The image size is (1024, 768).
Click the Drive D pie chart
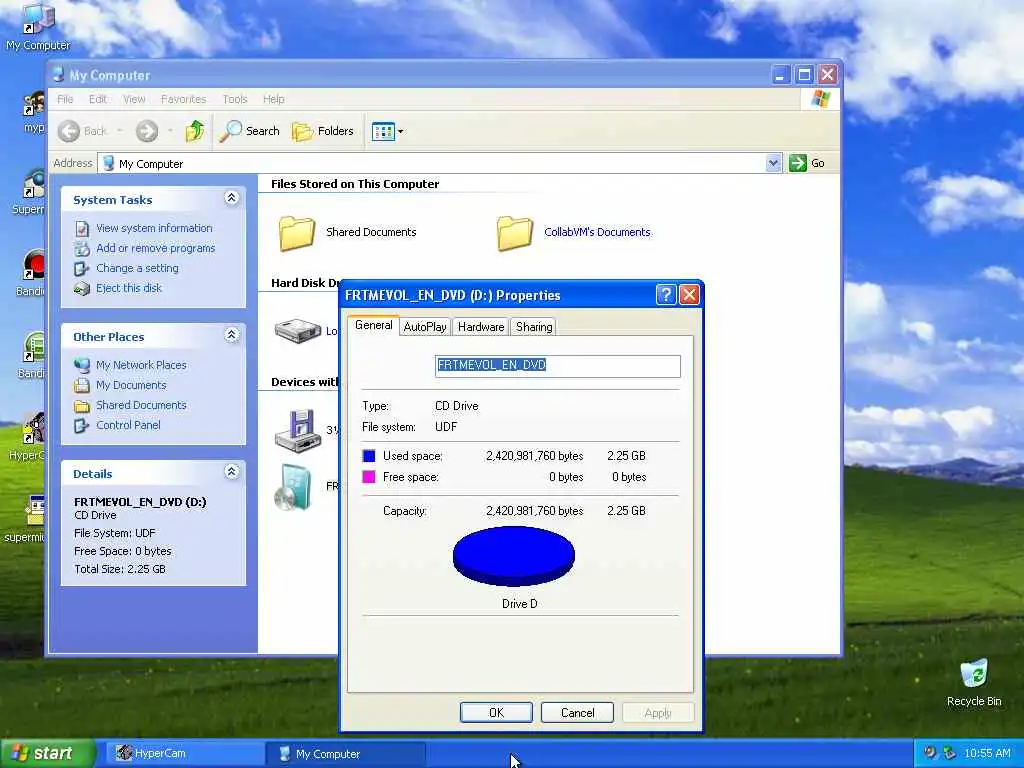point(514,556)
